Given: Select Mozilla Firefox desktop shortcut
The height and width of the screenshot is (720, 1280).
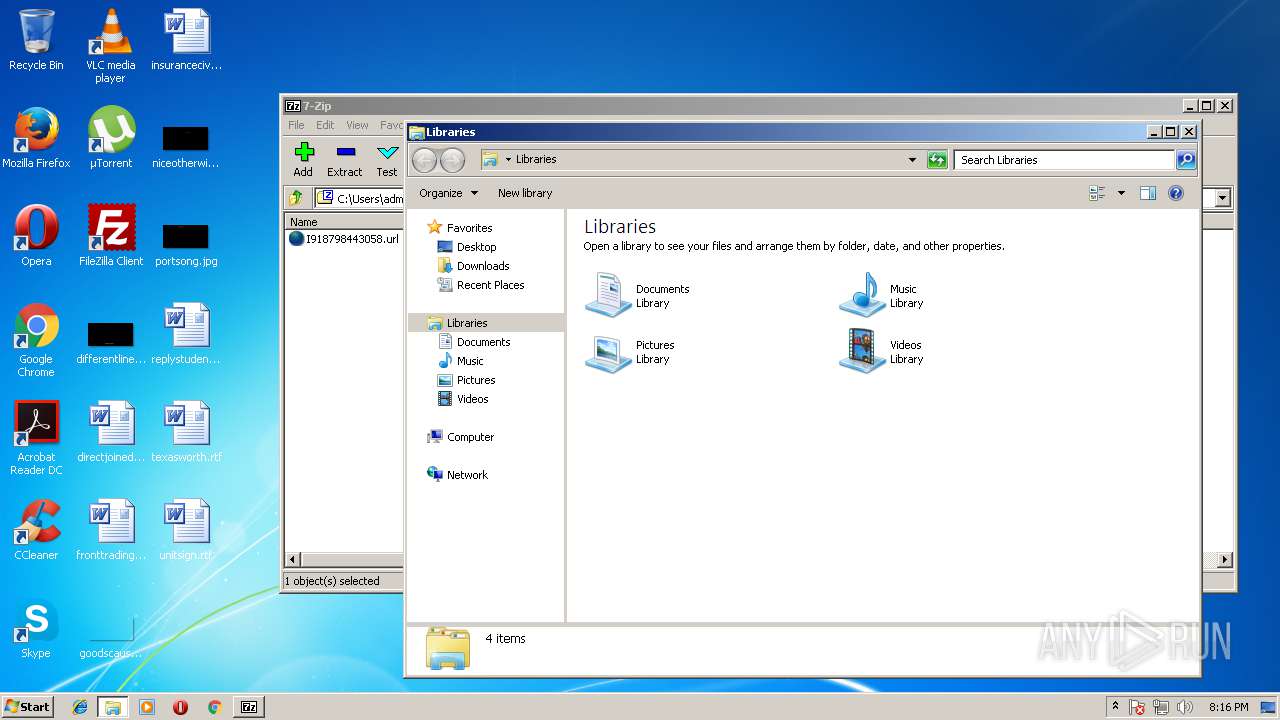Looking at the screenshot, I should [x=36, y=138].
